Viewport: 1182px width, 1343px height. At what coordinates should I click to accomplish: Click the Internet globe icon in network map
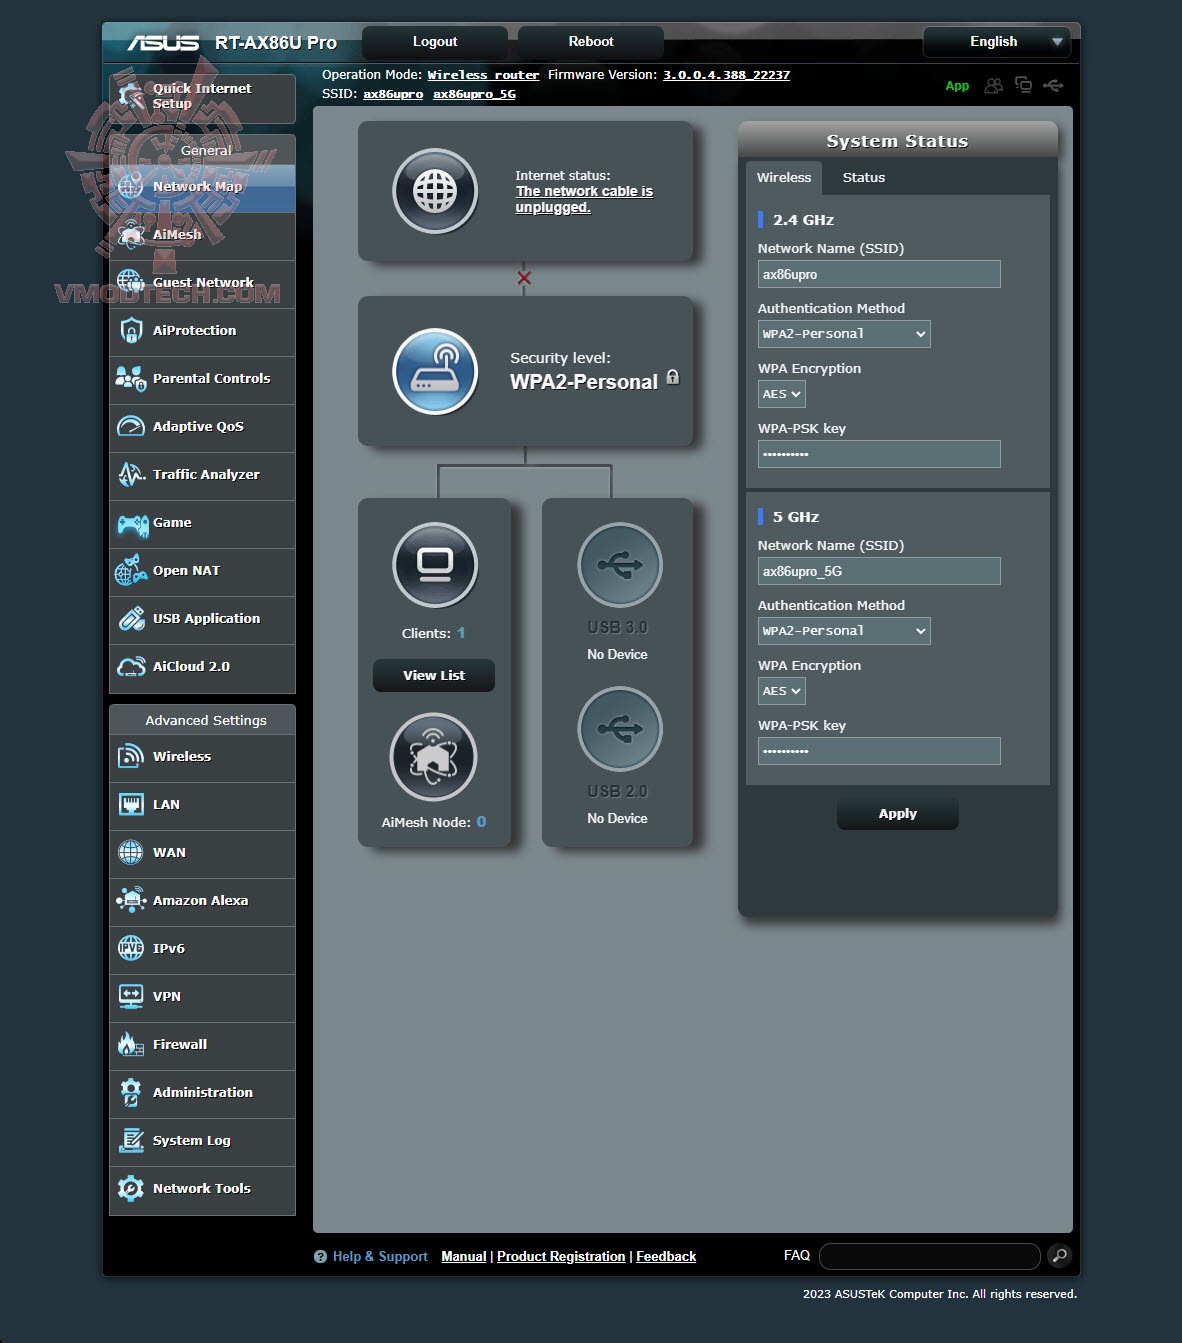435,191
